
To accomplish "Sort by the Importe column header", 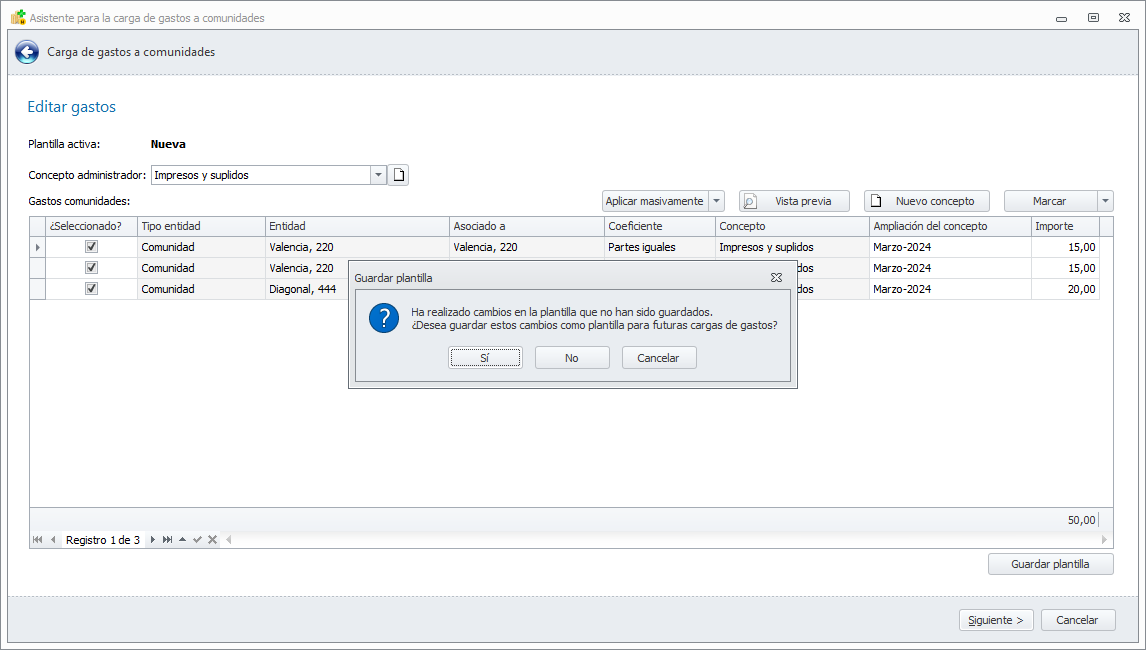I will 1065,227.
